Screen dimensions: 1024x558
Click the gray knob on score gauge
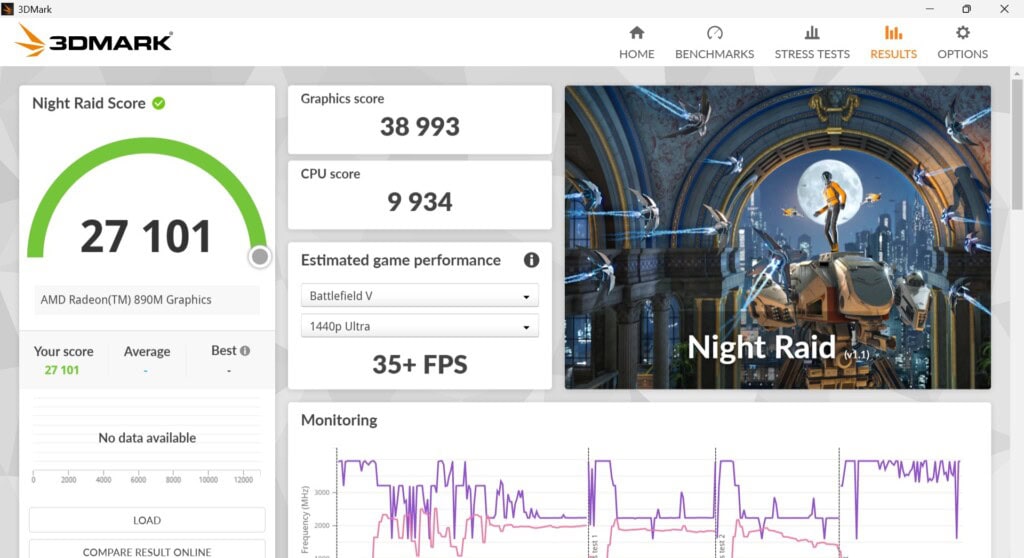coord(260,257)
